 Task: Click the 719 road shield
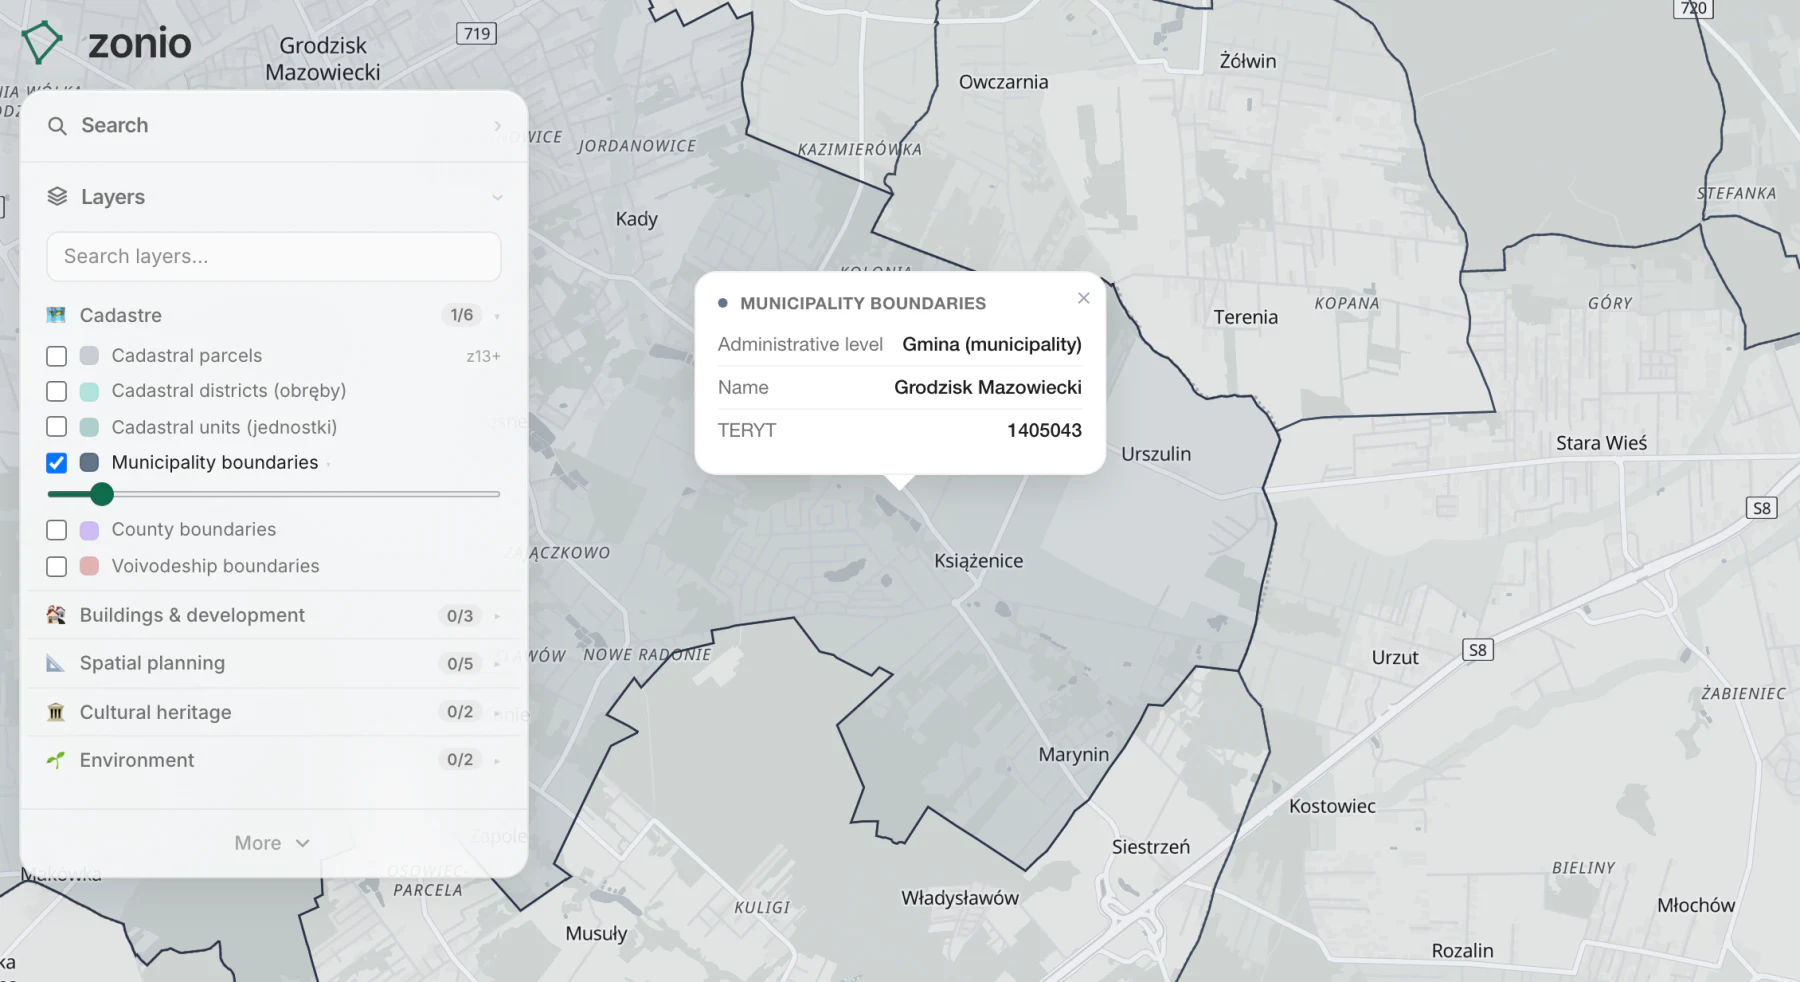(477, 33)
